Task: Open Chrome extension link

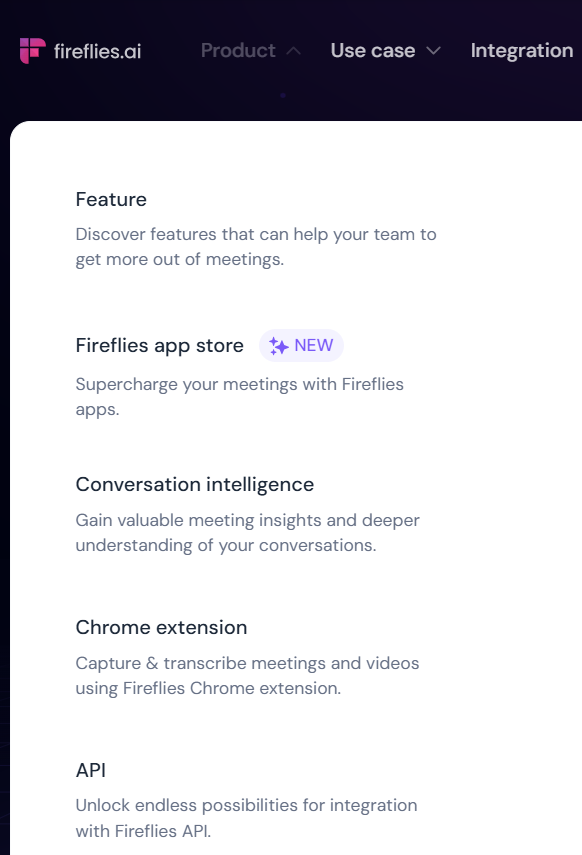Action: point(161,627)
